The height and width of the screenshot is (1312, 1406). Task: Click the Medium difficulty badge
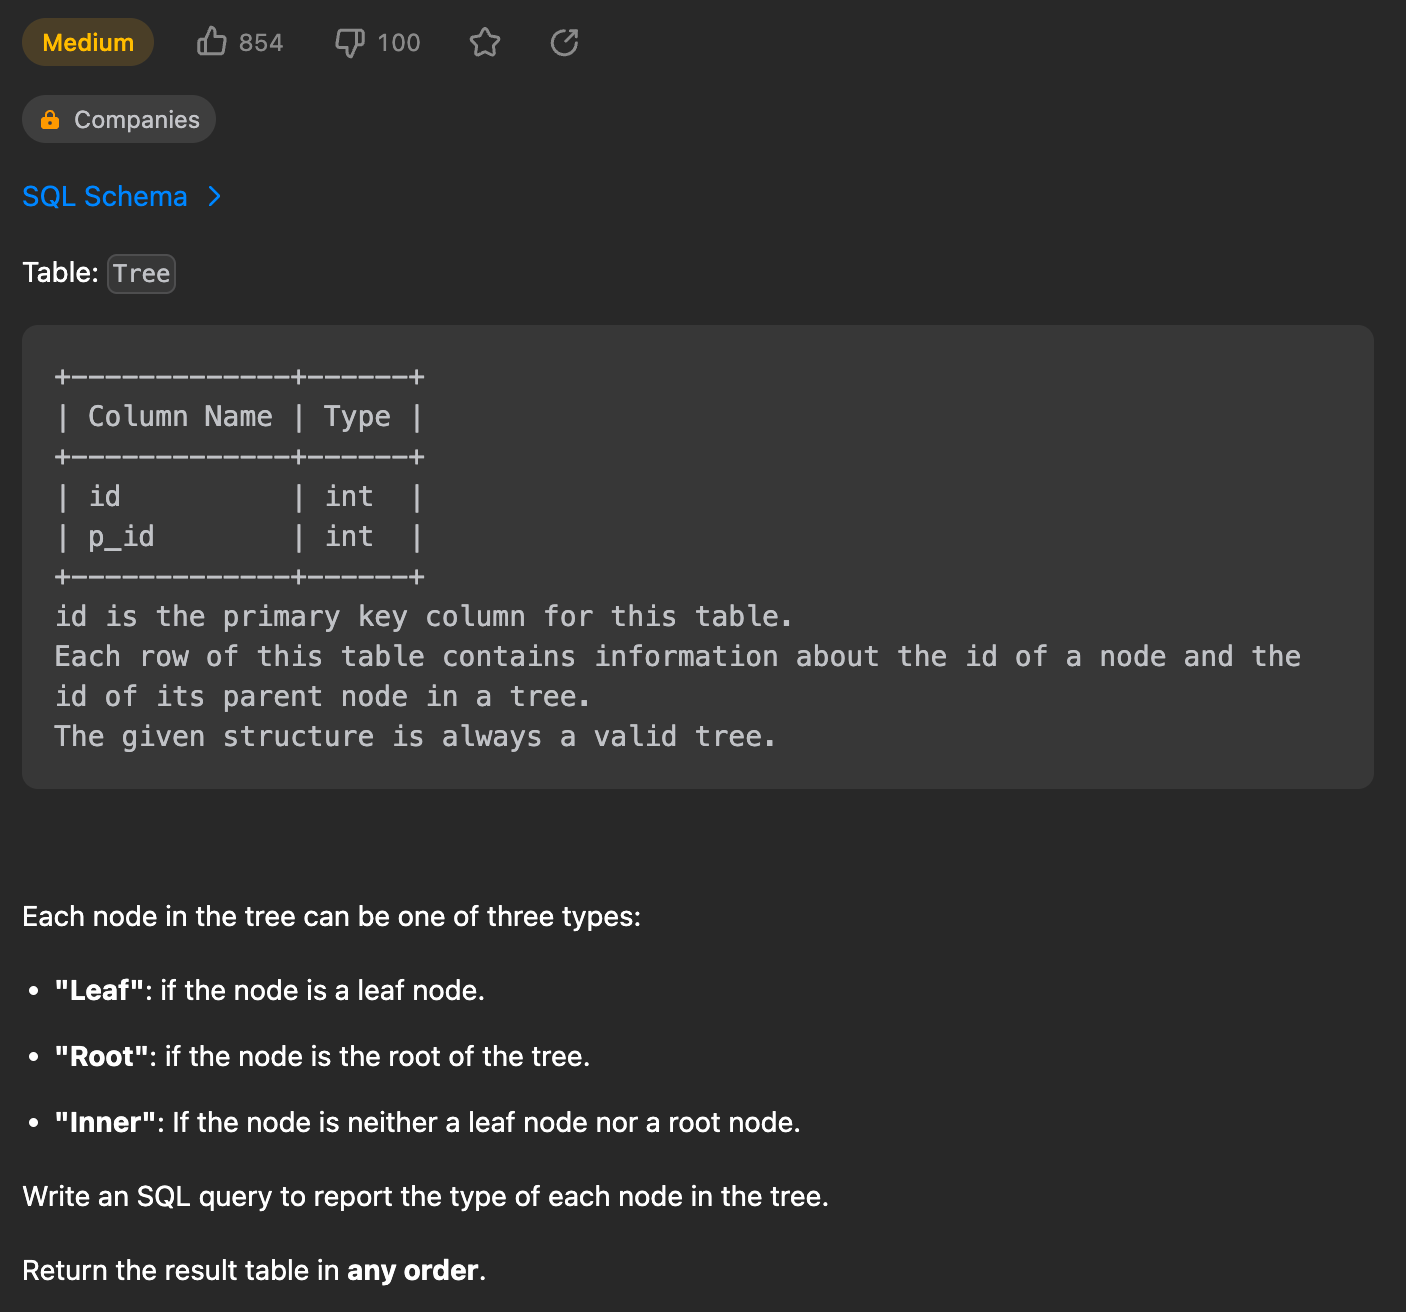coord(88,42)
